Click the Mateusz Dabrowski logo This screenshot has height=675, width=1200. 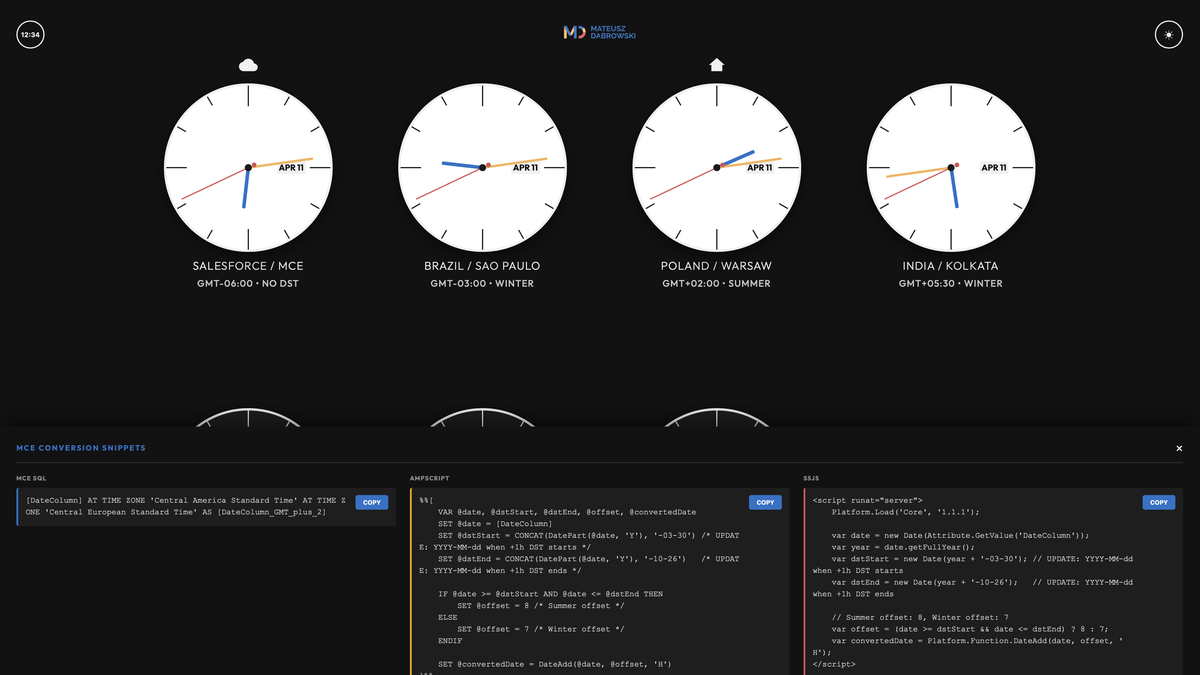[600, 33]
